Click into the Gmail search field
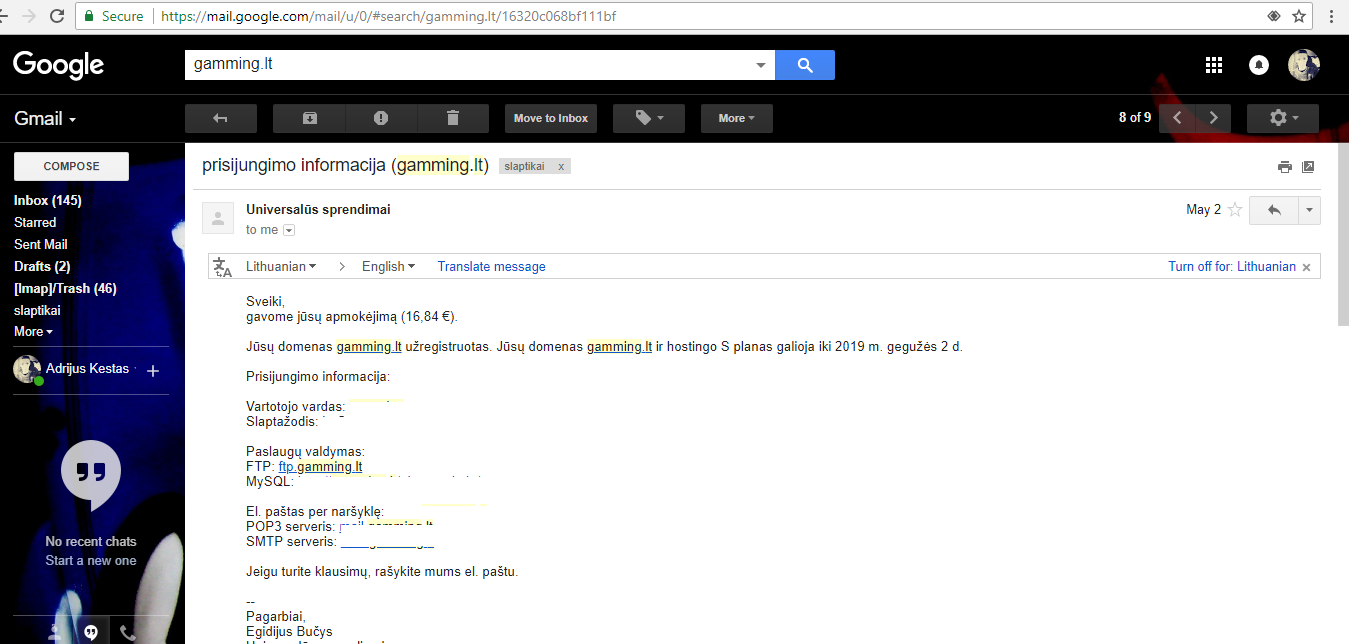Viewport: 1366px width, 644px height. coord(468,65)
